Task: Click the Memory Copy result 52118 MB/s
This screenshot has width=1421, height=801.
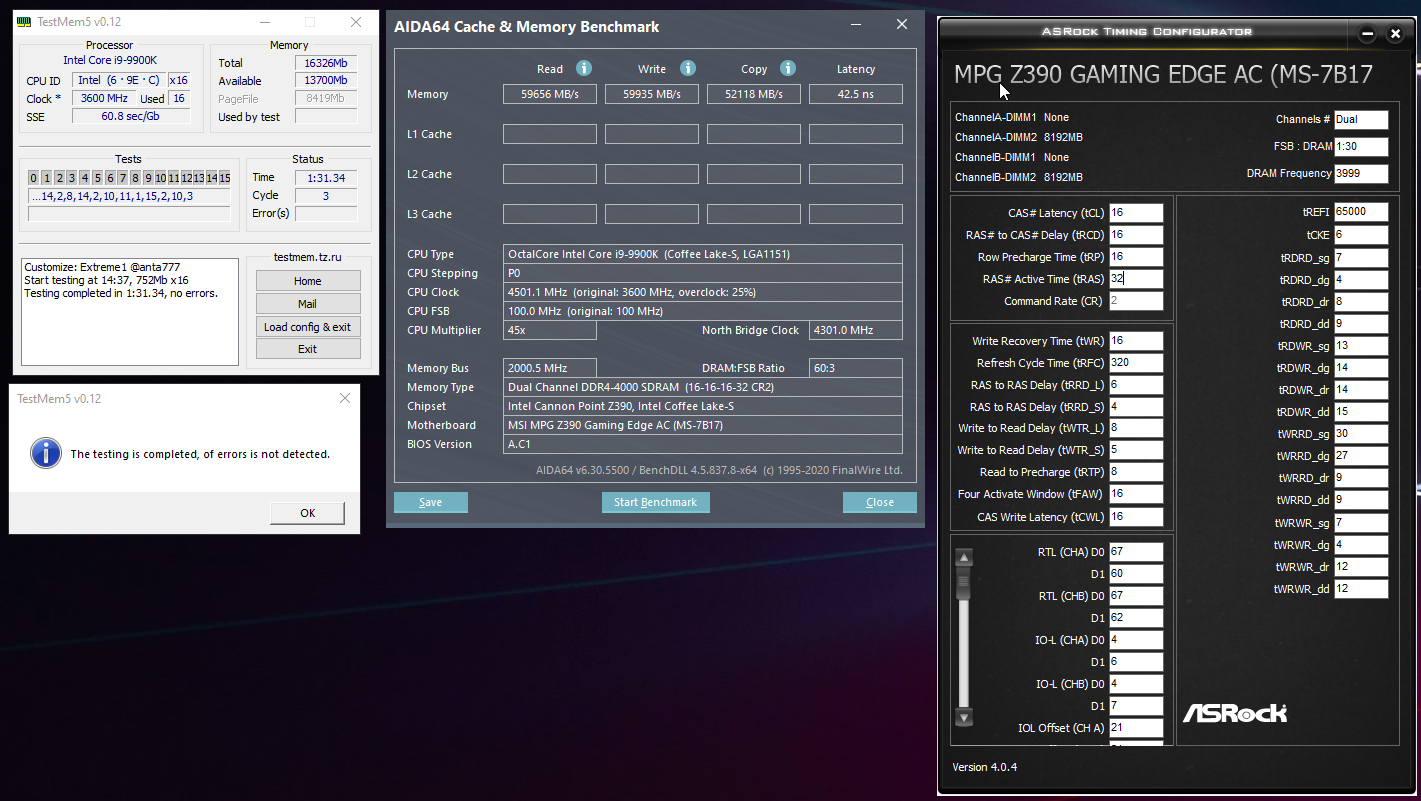Action: [754, 94]
